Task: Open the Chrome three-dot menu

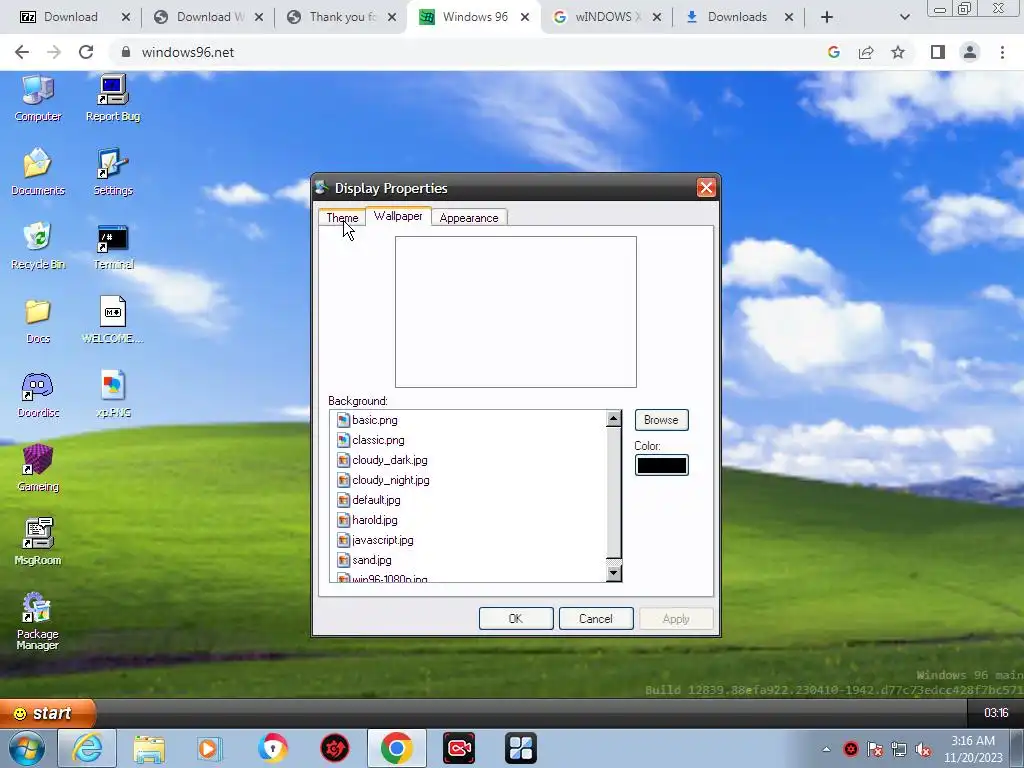Action: coord(1002,52)
